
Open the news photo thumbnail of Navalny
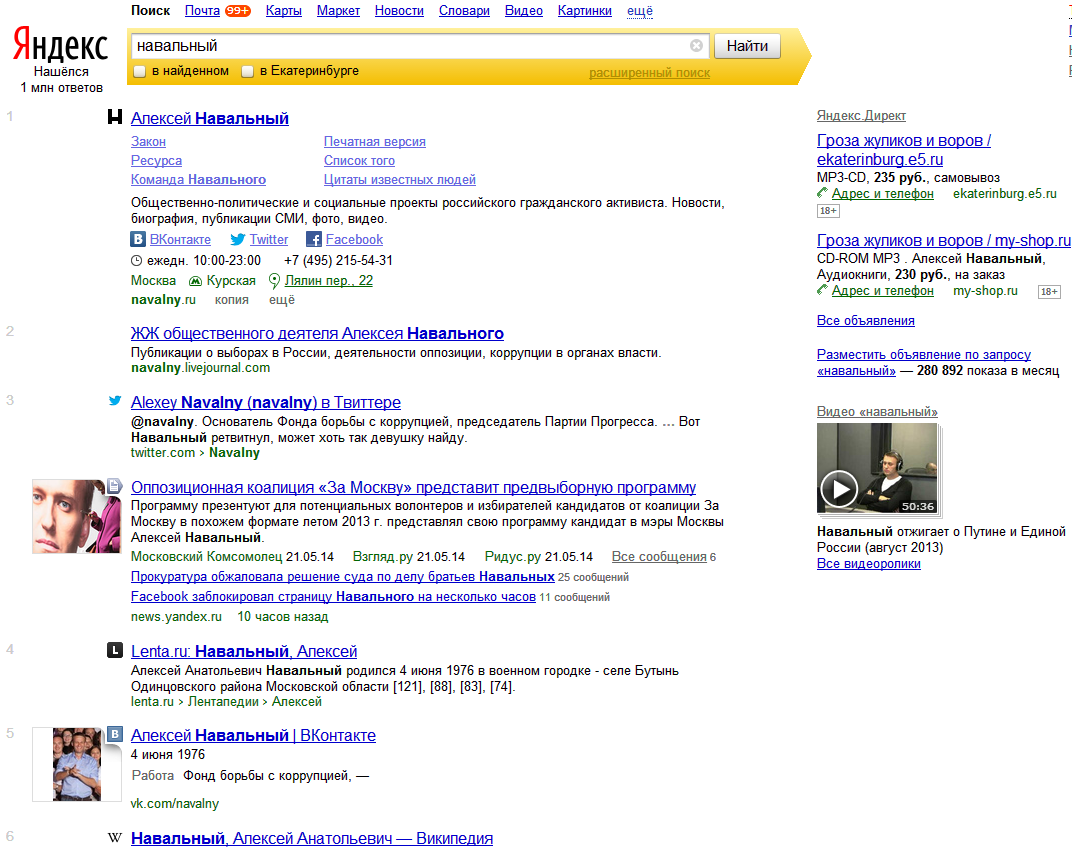click(76, 517)
